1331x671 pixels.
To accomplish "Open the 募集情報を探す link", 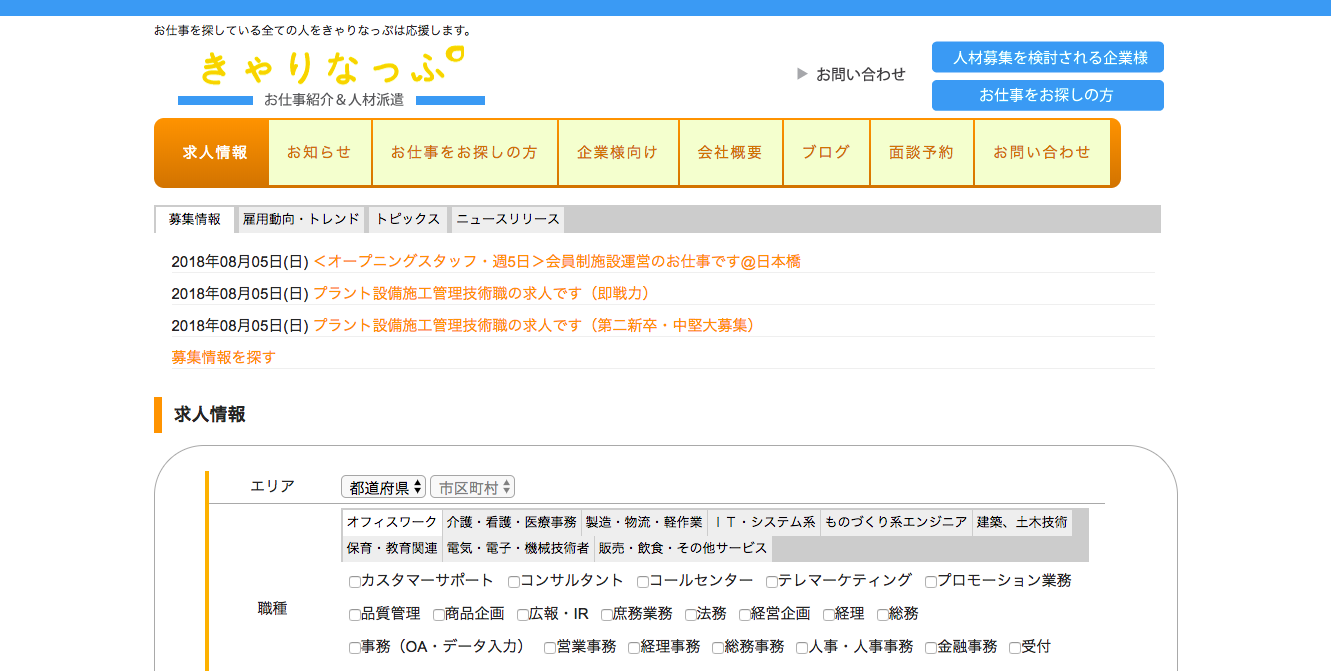I will pos(223,357).
